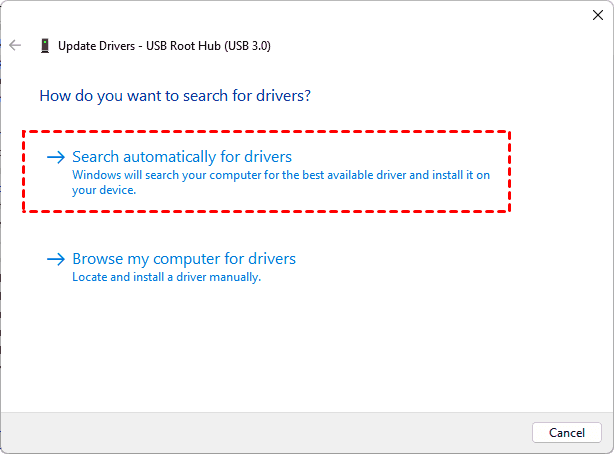Select Browse my computer for drivers

[x=184, y=259]
